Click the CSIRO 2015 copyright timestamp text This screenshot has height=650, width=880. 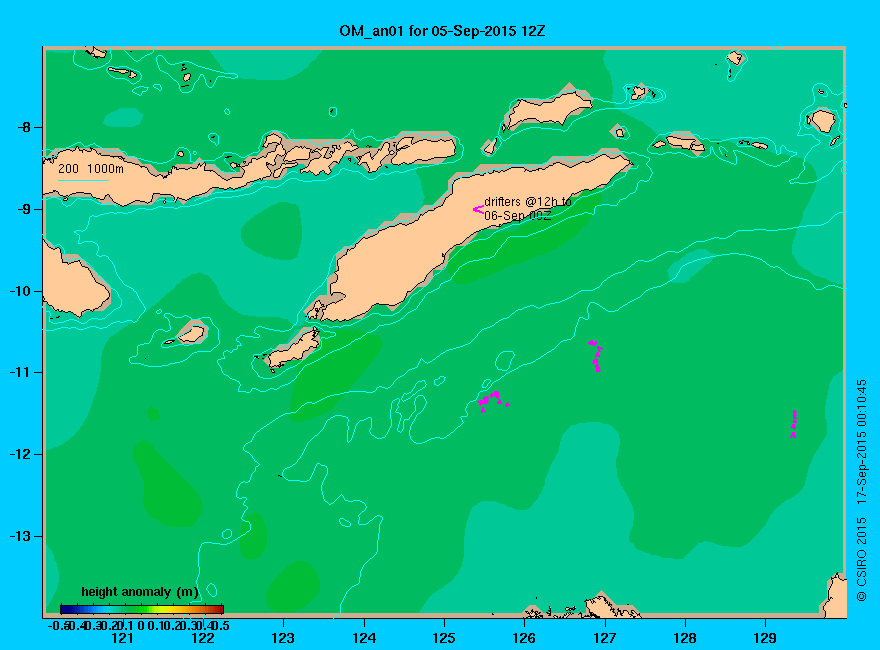[x=861, y=490]
